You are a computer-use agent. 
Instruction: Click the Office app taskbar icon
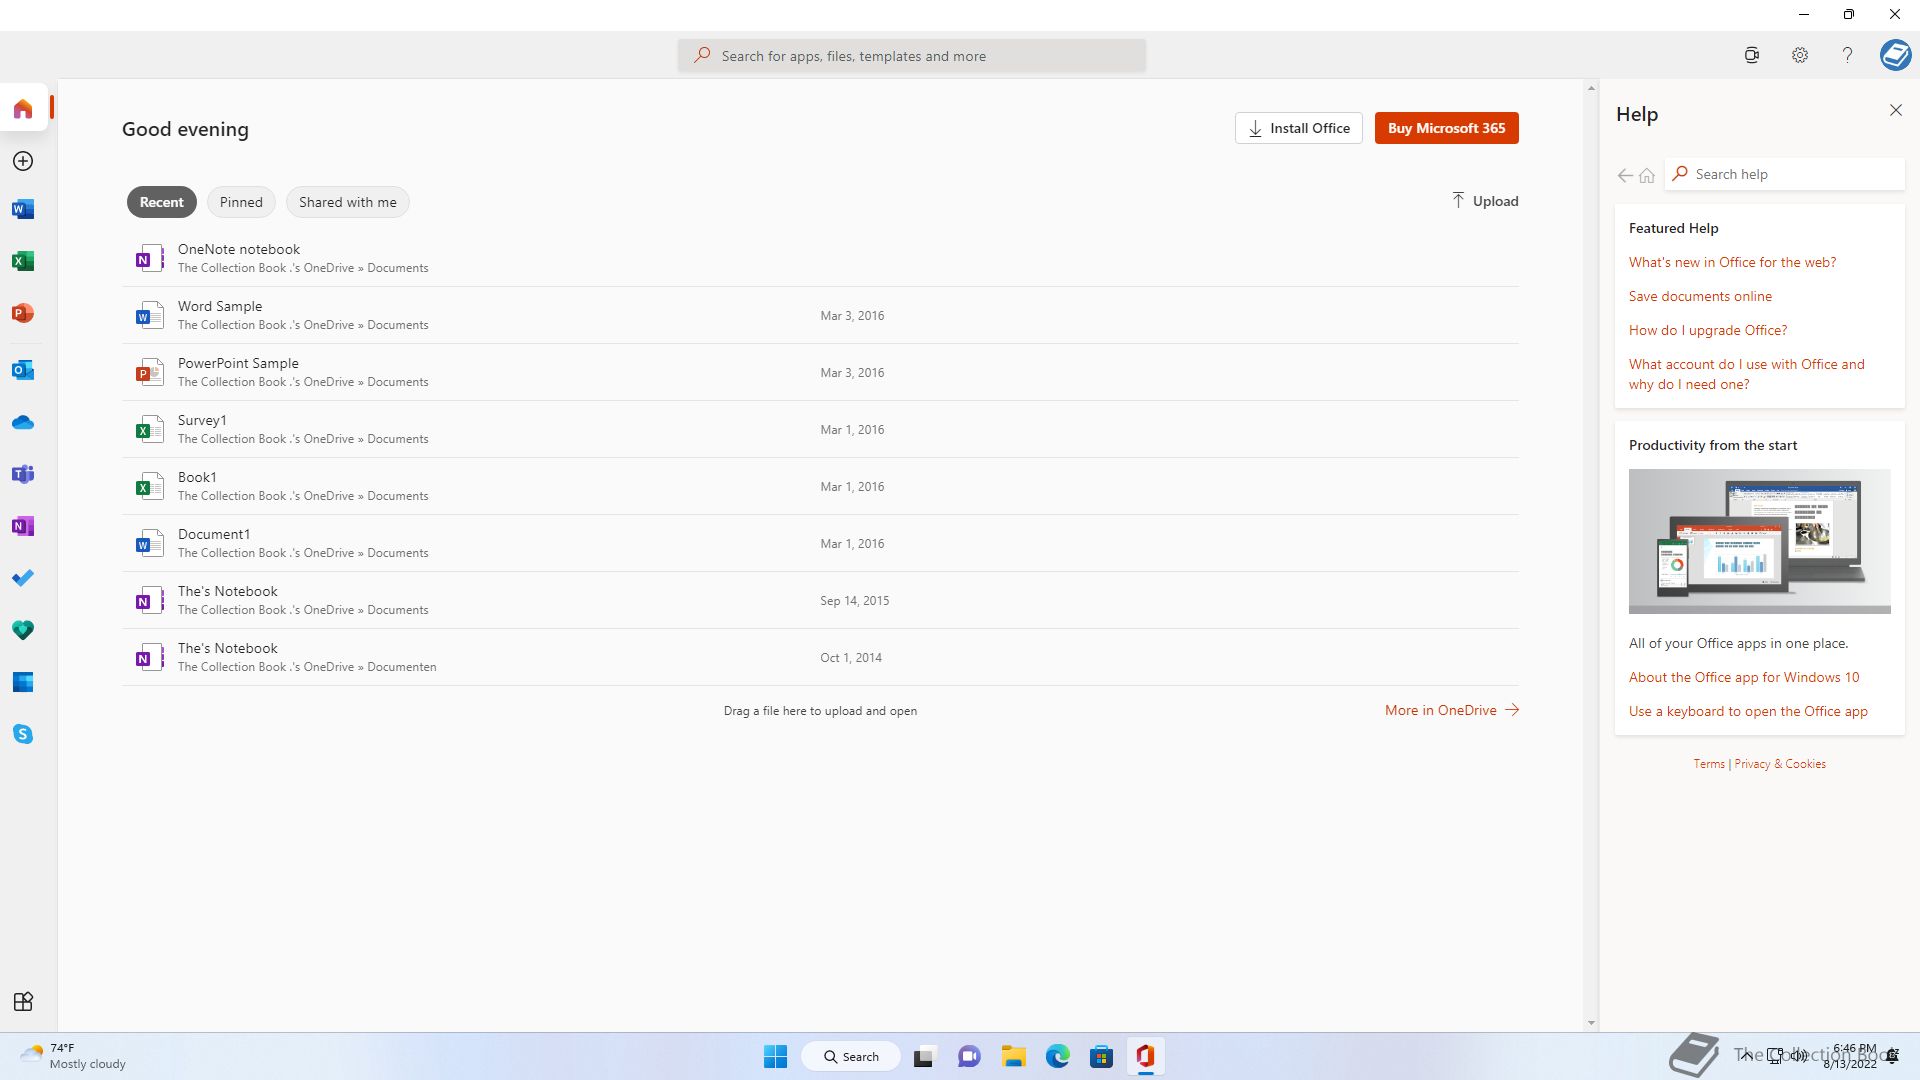[x=1145, y=1056]
